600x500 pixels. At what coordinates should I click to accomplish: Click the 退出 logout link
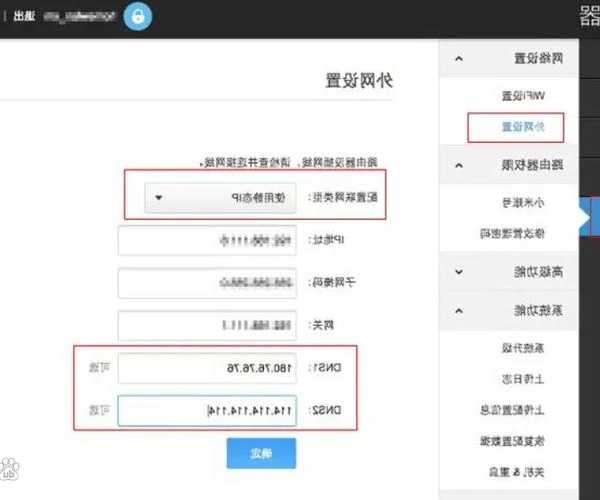24,17
